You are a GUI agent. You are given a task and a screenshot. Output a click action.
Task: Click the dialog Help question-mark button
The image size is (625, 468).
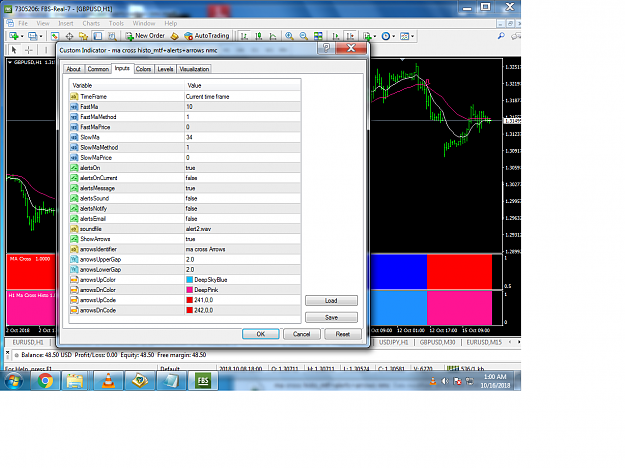tap(326, 48)
